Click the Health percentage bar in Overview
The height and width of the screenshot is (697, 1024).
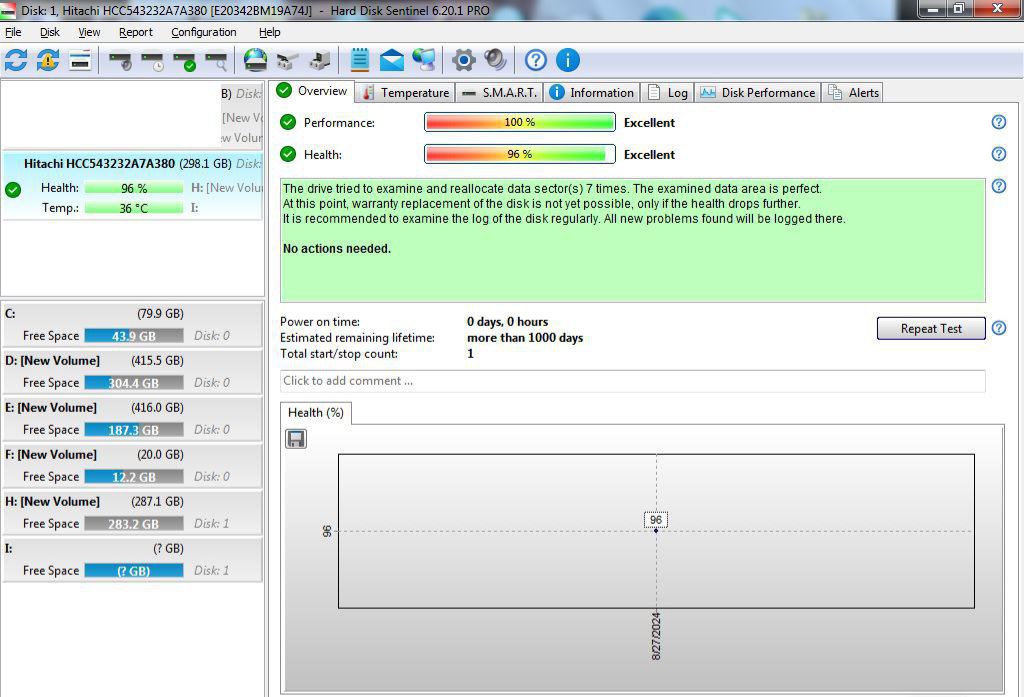pyautogui.click(x=519, y=154)
